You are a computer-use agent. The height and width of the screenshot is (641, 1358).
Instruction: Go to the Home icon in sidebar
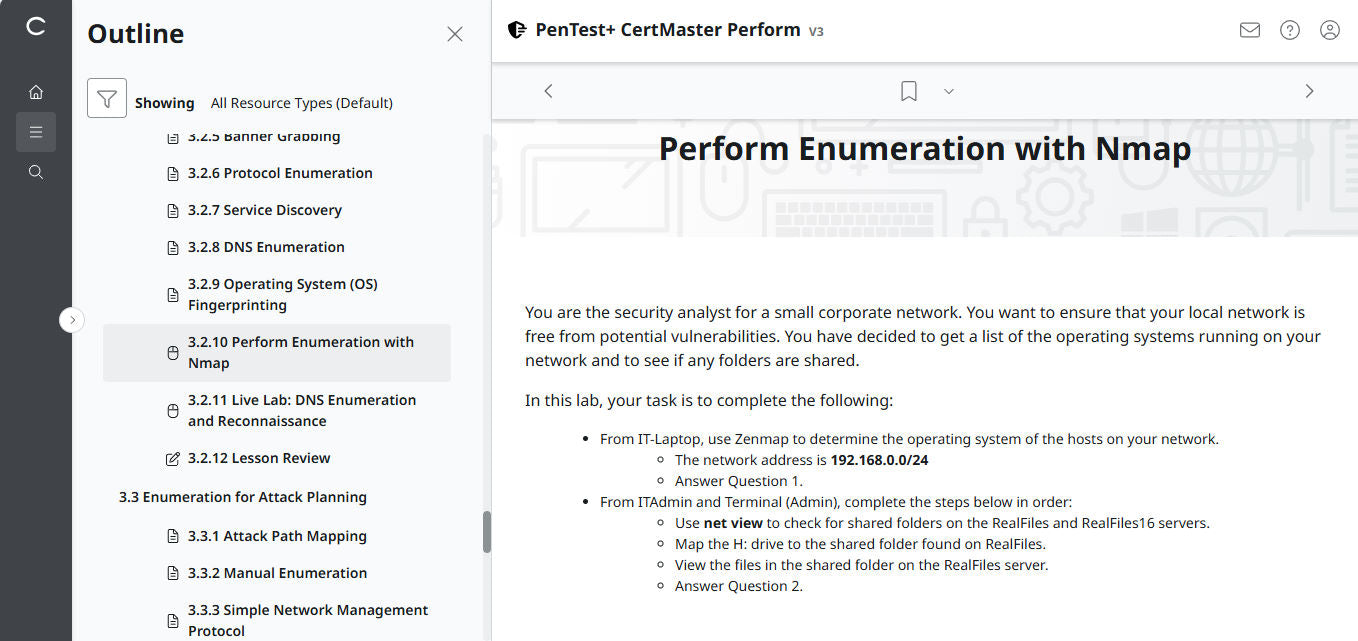pyautogui.click(x=36, y=92)
